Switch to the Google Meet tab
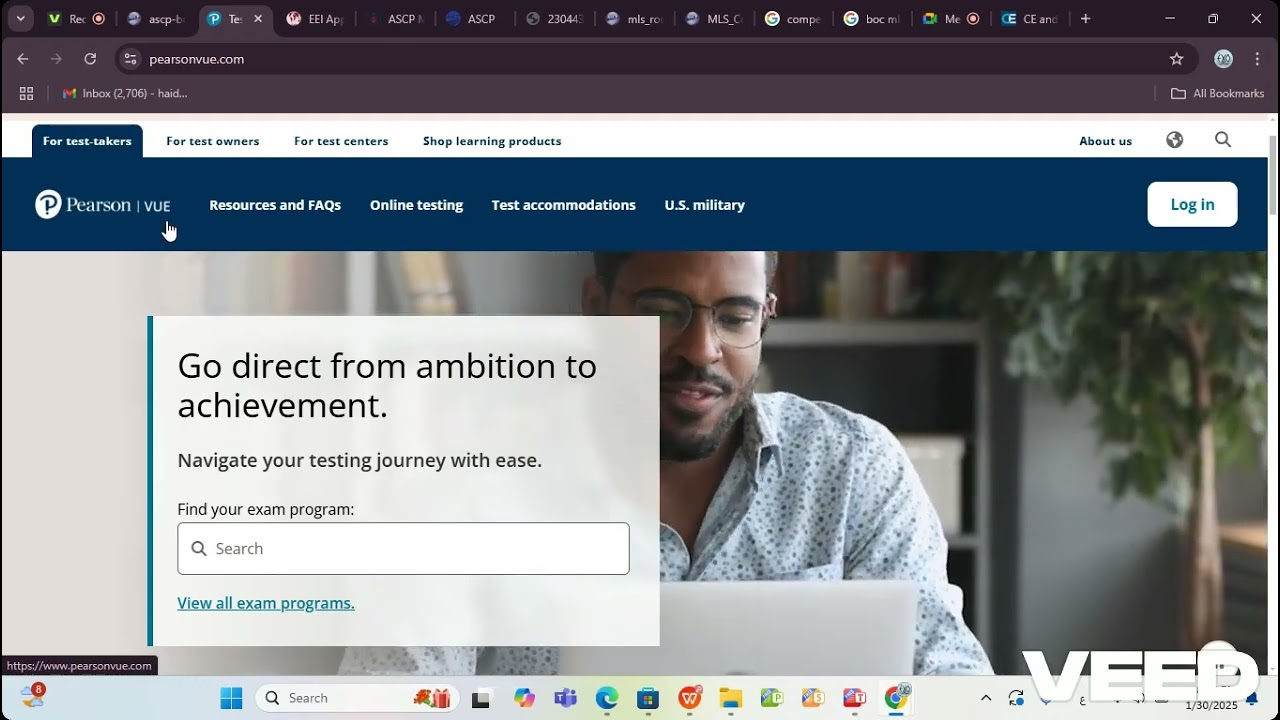The width and height of the screenshot is (1280, 720). pos(951,18)
